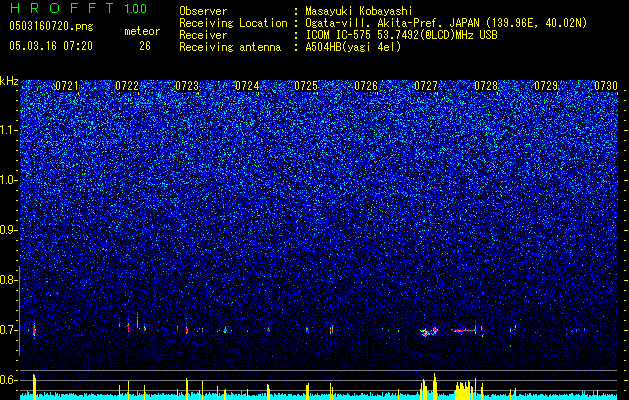Click the 0724 time marker

coord(247,86)
